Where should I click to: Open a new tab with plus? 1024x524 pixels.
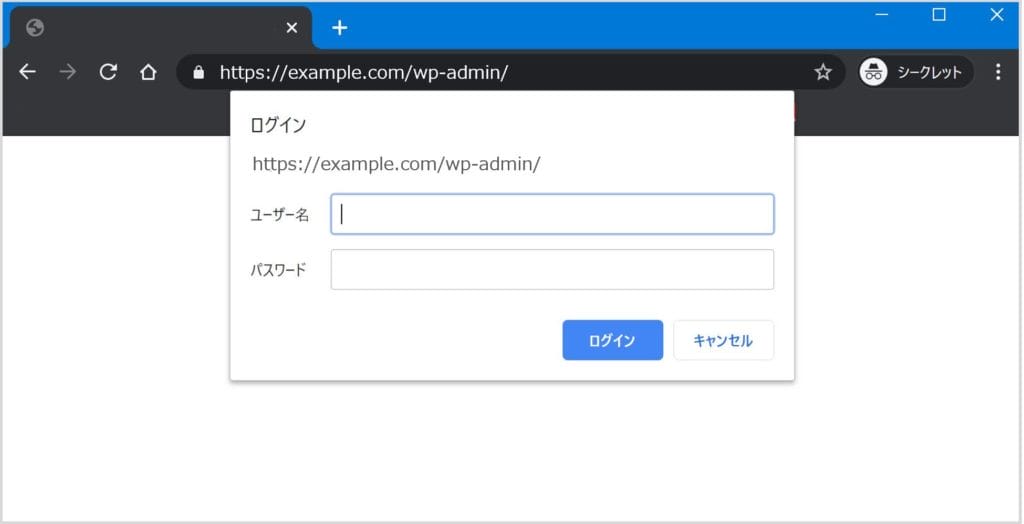tap(340, 27)
